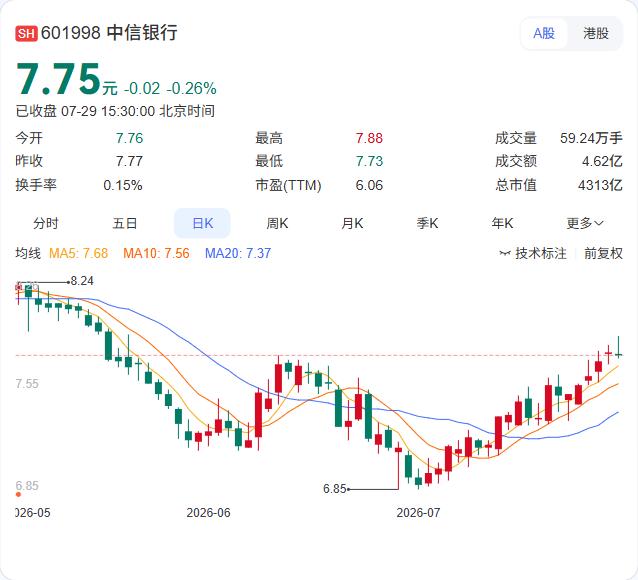Click the stock title 601998 中信银行

point(109,33)
